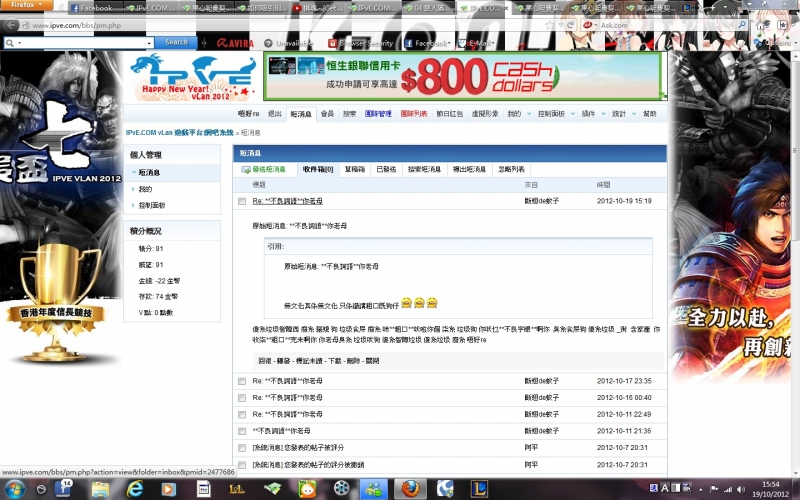Click the Avira logo in the toolbar
This screenshot has height=500, width=800.
pos(230,43)
